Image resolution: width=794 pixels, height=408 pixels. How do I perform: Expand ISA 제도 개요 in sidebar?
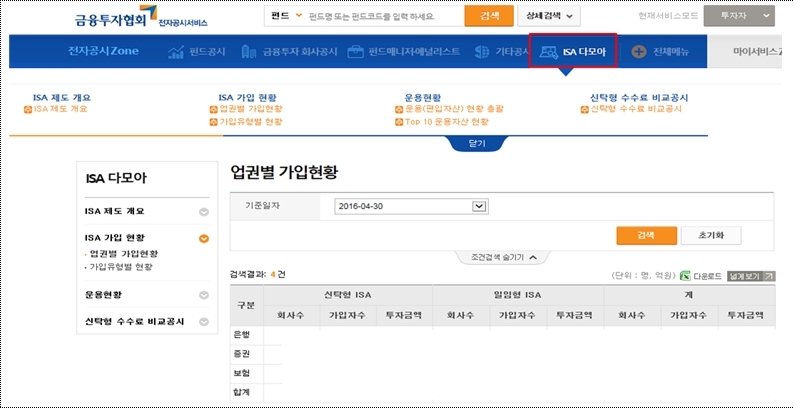(204, 212)
